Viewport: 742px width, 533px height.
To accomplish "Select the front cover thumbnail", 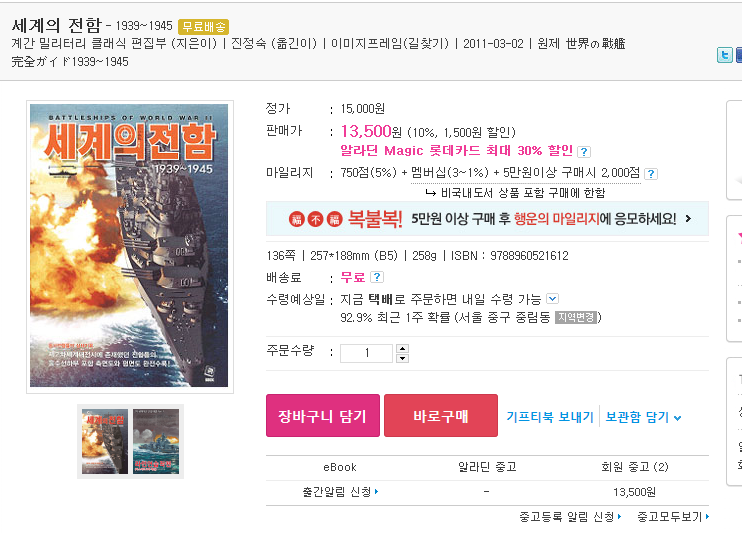I will pos(105,442).
